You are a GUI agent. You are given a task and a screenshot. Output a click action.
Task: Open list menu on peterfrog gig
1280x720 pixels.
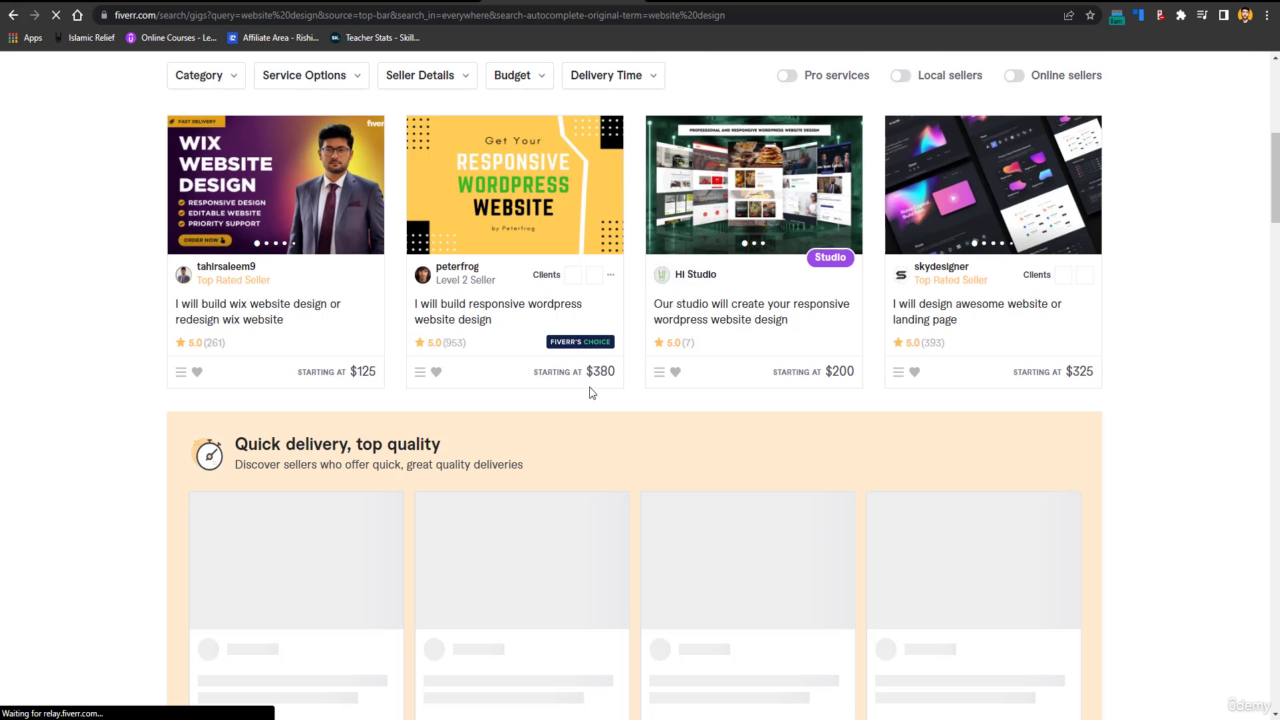tap(420, 372)
